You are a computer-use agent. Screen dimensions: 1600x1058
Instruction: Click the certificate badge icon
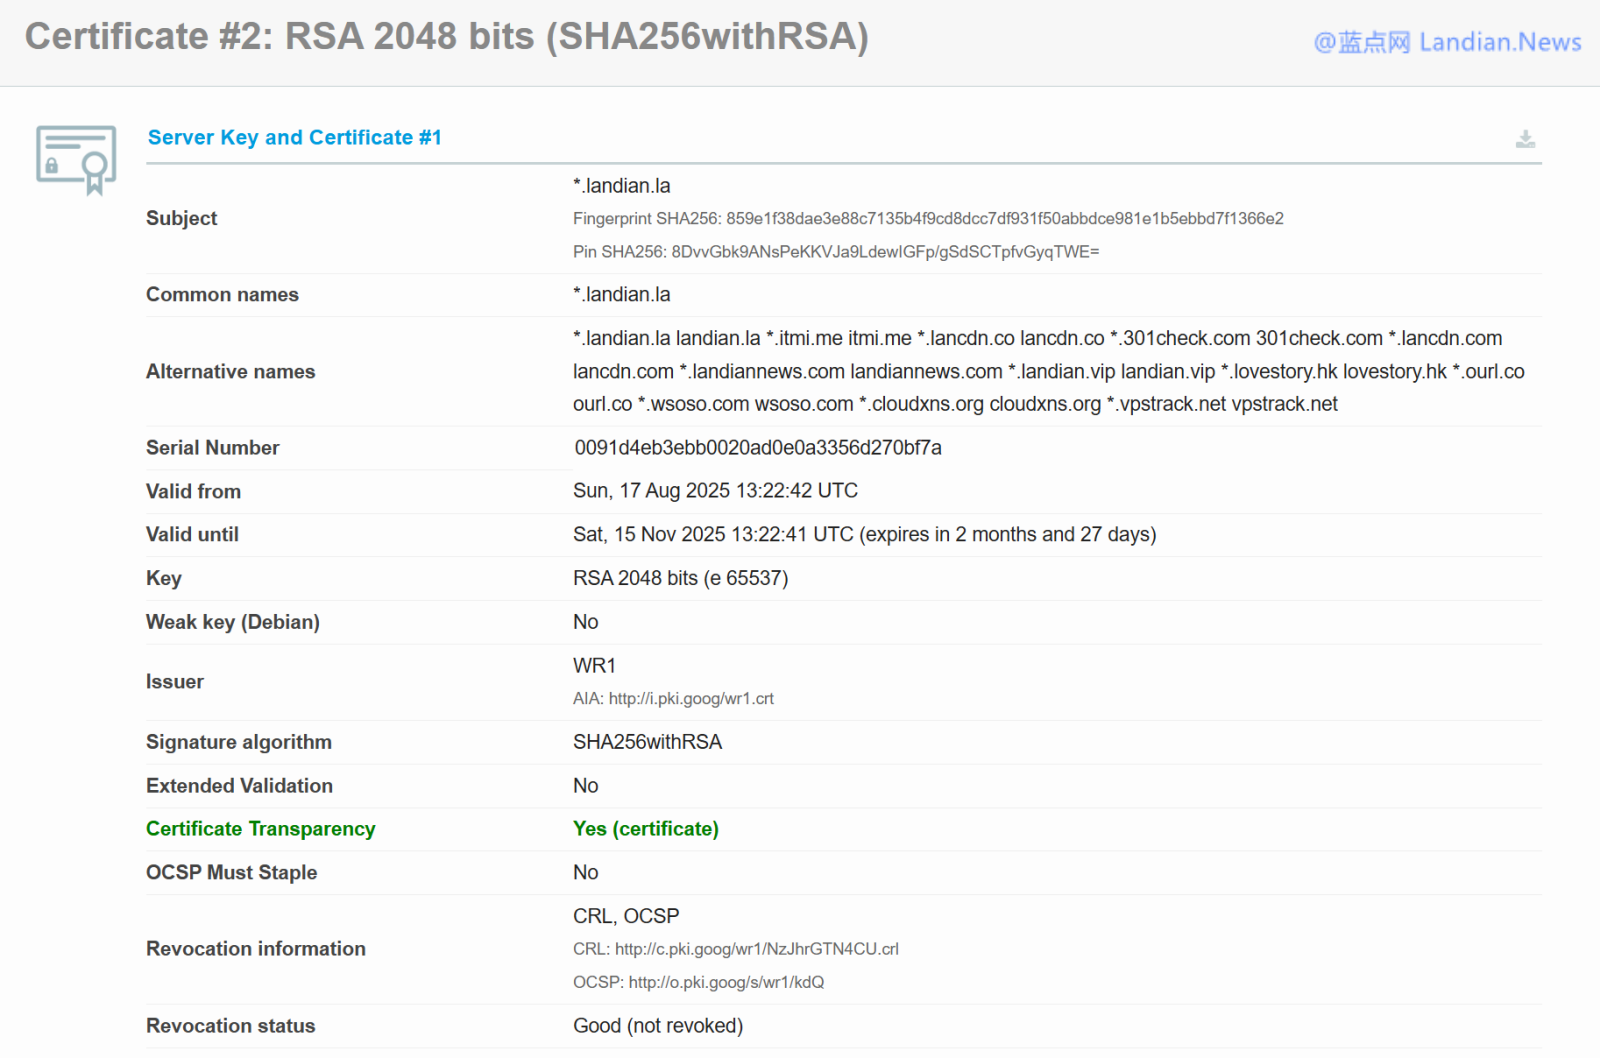pyautogui.click(x=76, y=159)
